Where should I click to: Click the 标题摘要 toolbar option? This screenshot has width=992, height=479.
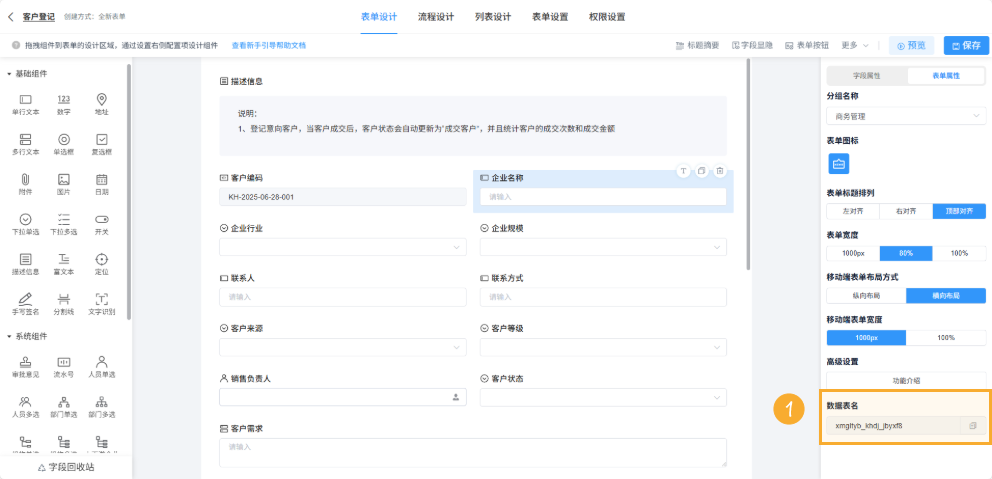(697, 46)
